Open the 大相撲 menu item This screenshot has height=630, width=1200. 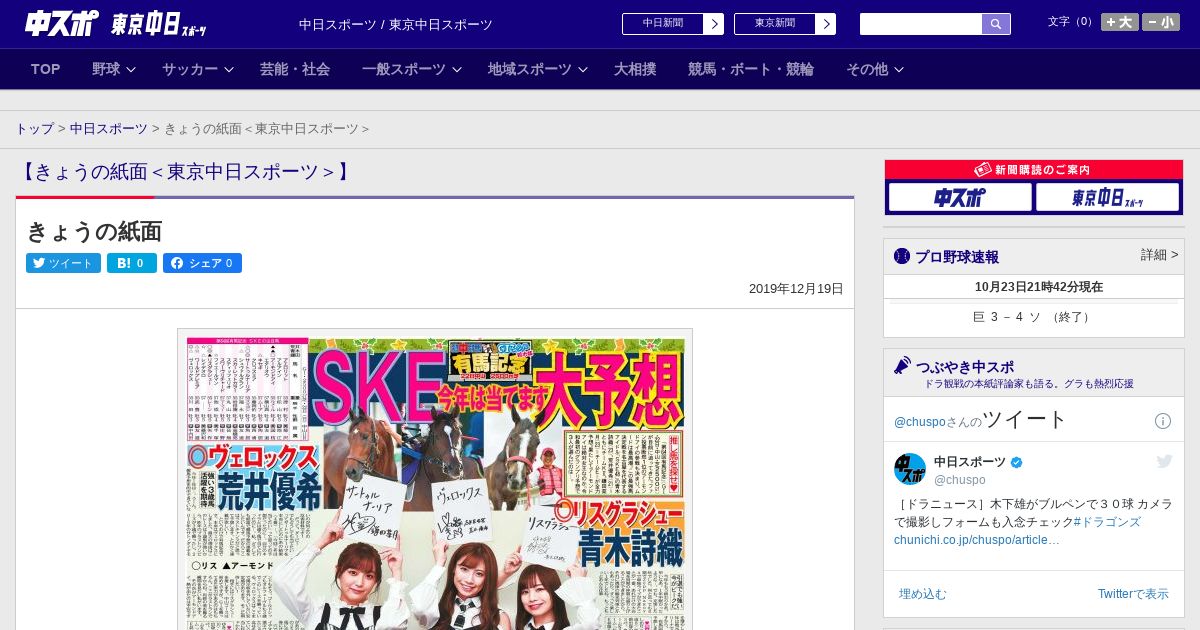635,69
